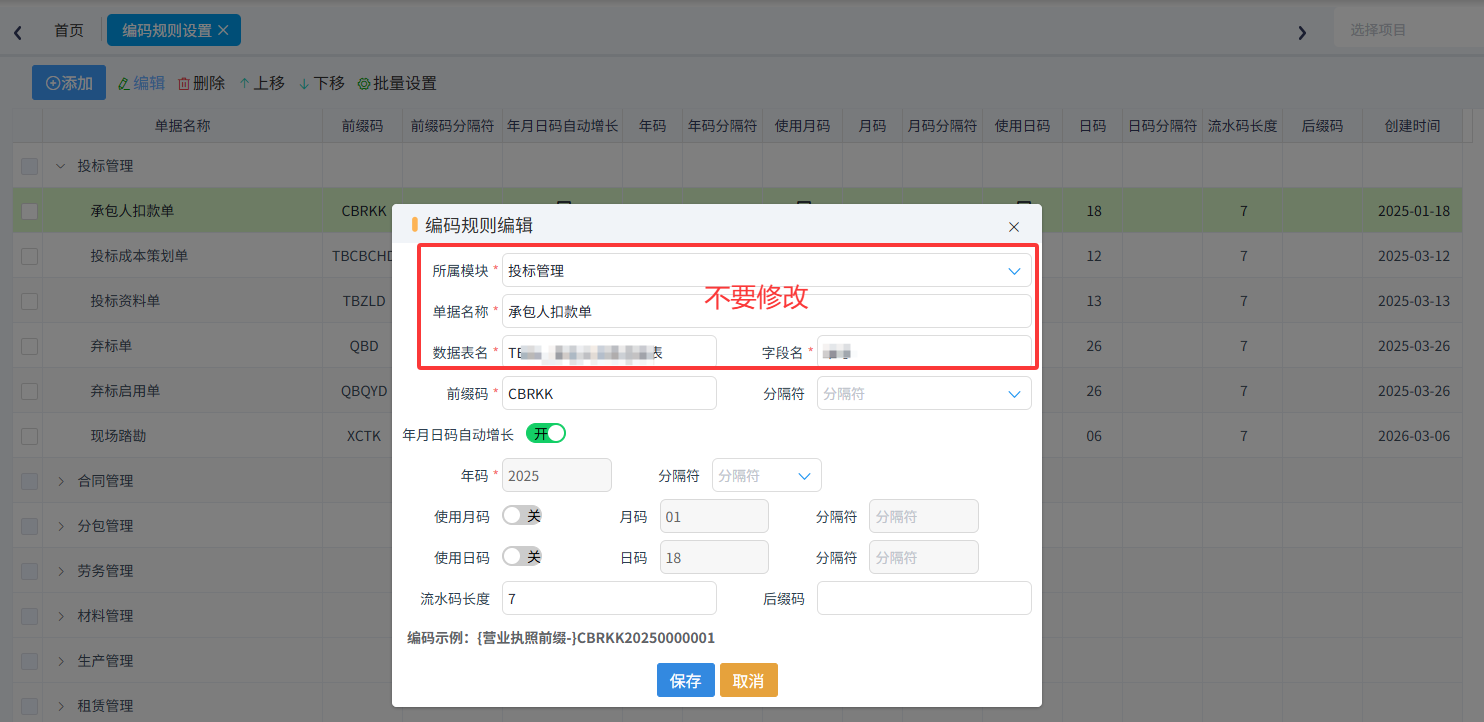
Task: Click the left tab-scroll arrow
Action: click(18, 32)
